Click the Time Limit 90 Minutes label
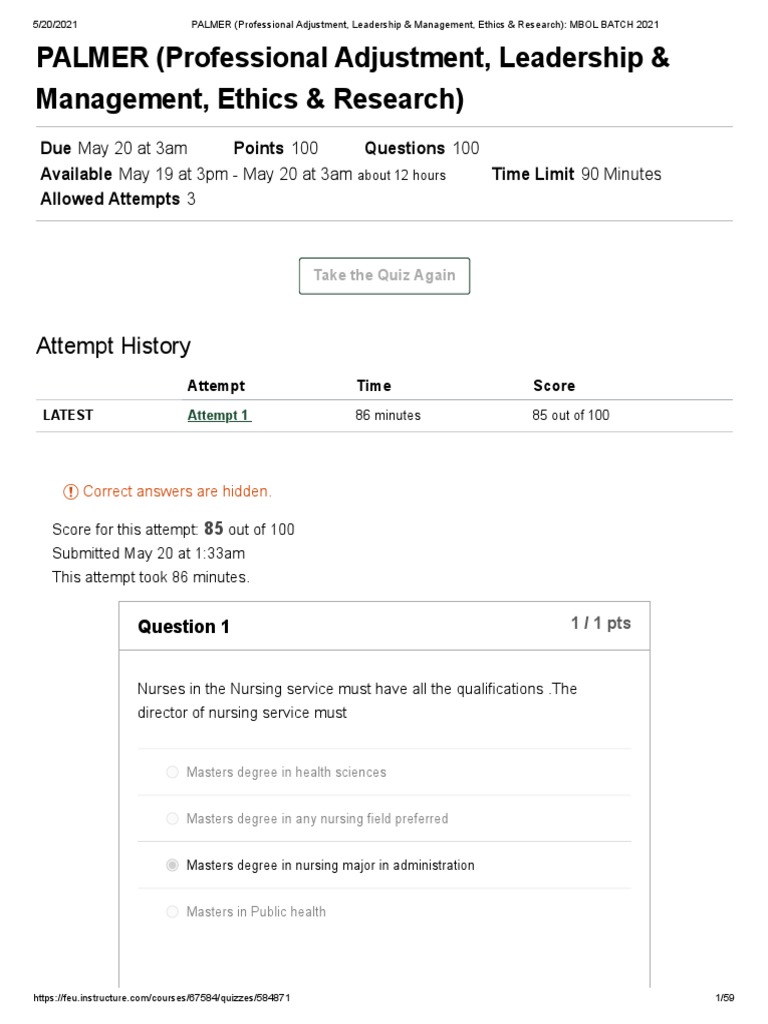 click(x=577, y=174)
